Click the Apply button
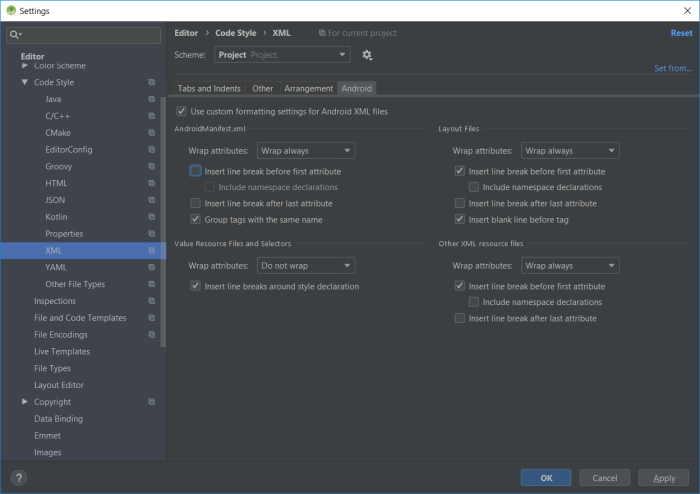This screenshot has height=494, width=700. (x=664, y=478)
